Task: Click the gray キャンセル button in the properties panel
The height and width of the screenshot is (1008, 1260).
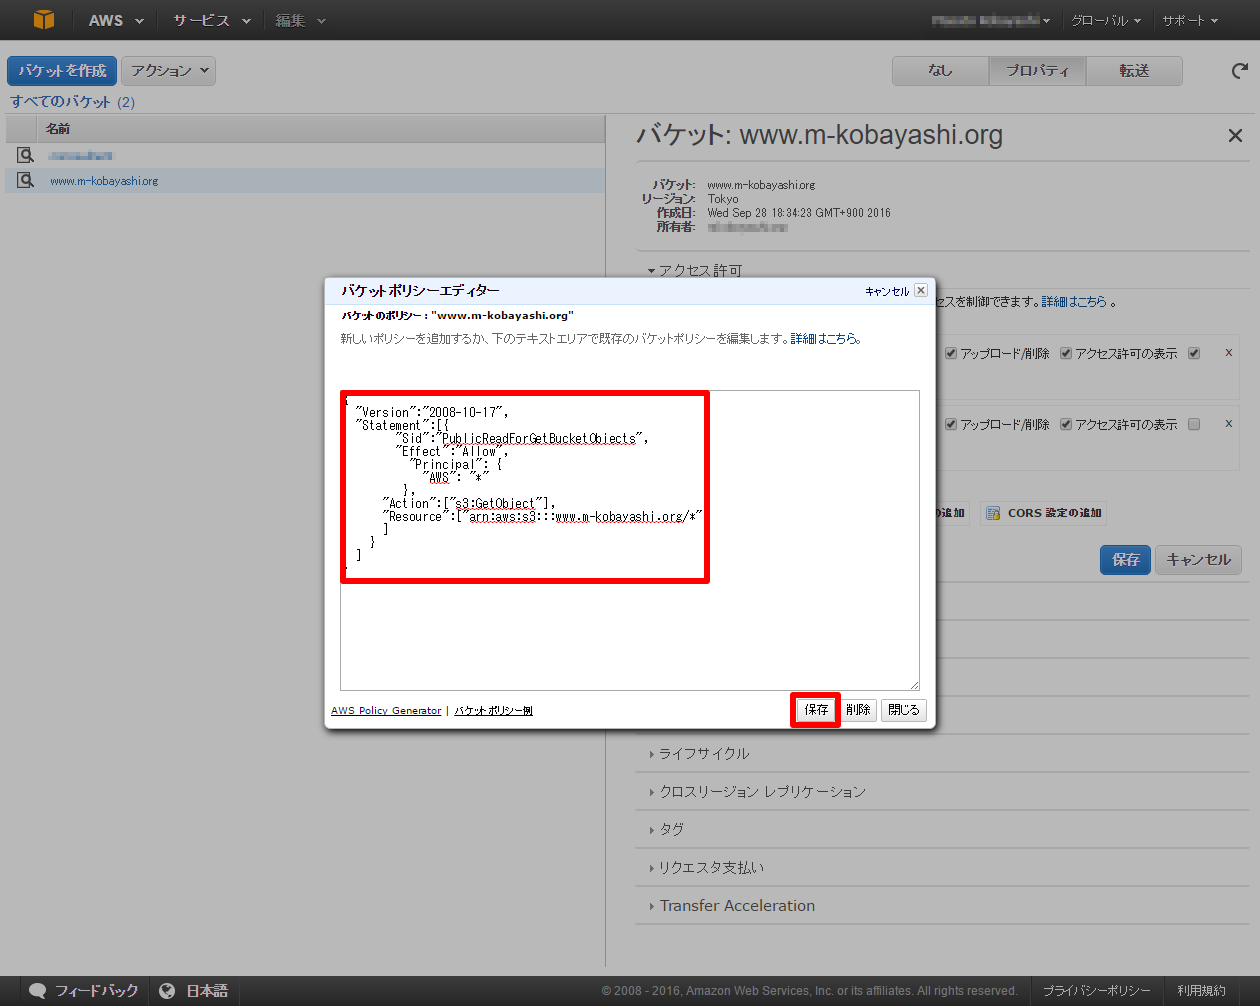Action: coord(1199,559)
